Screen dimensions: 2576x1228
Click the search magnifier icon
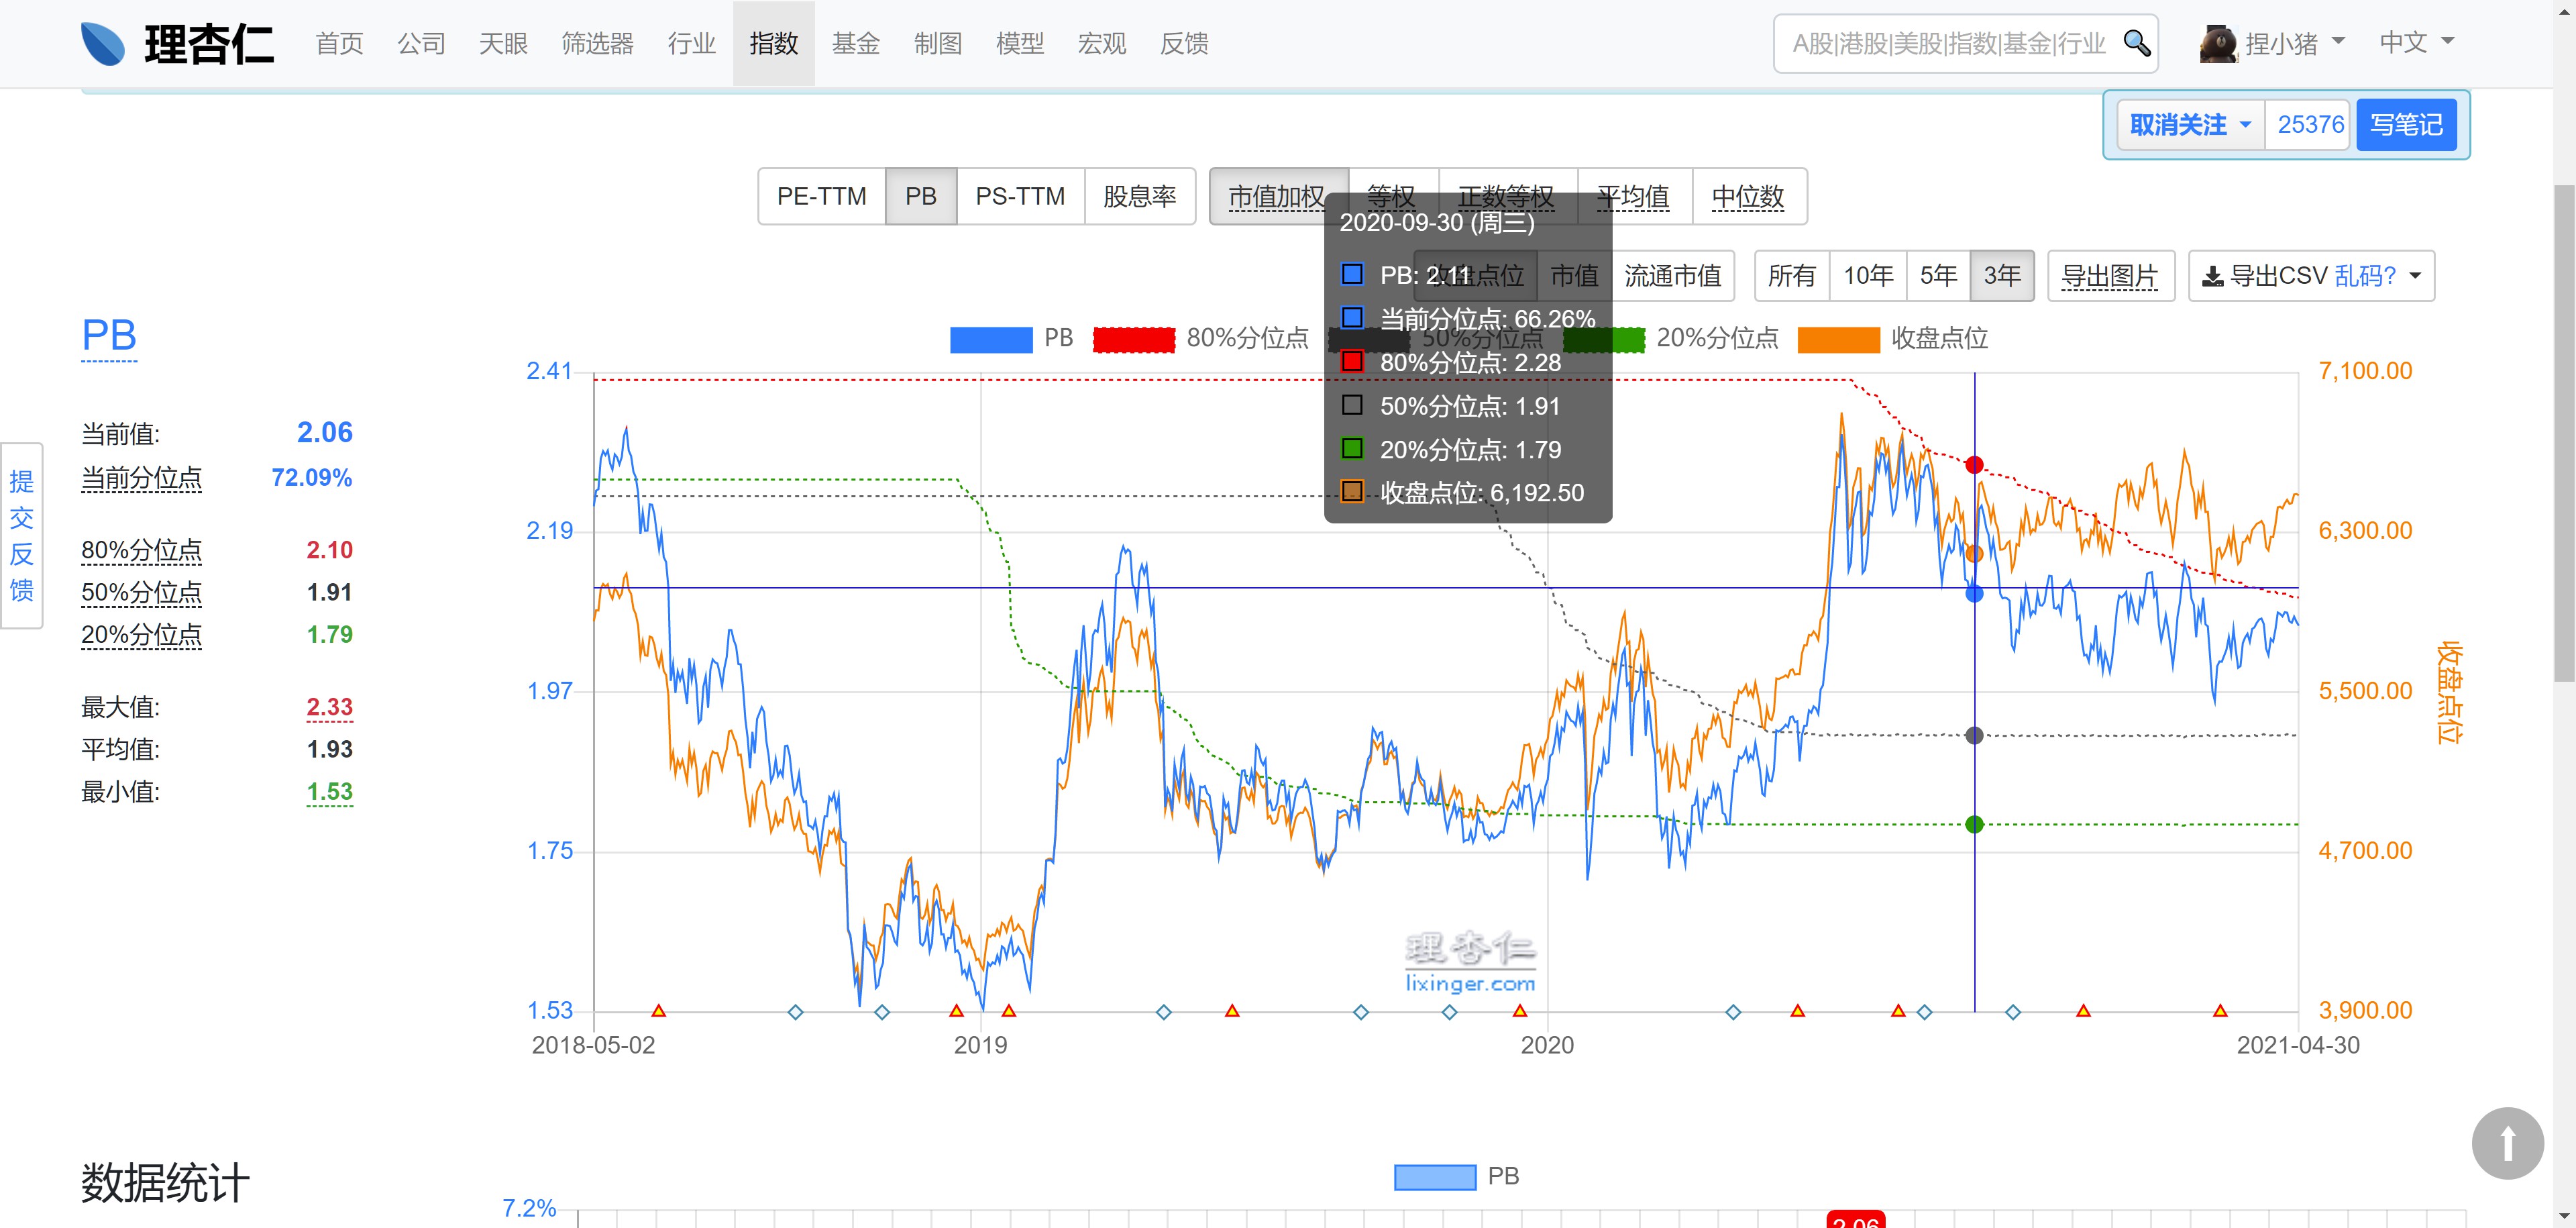click(x=2136, y=43)
